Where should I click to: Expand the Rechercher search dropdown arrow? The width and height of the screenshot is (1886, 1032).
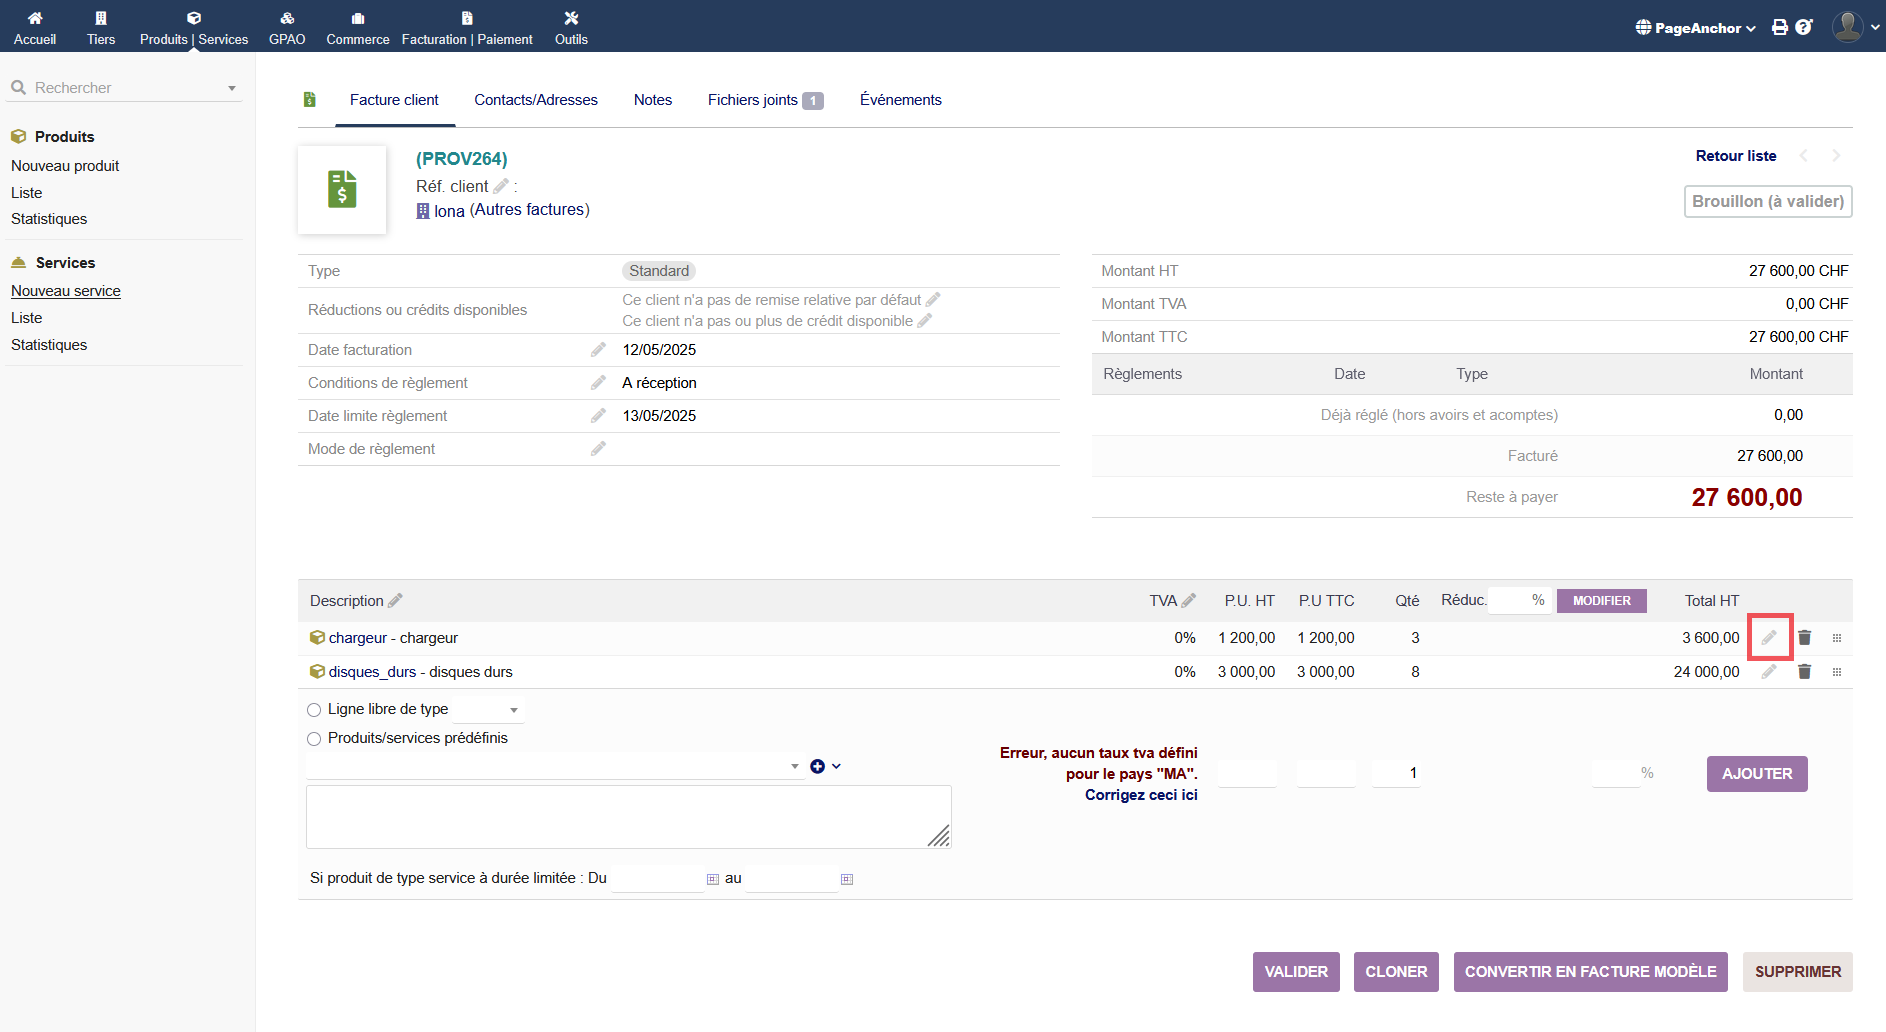point(232,88)
